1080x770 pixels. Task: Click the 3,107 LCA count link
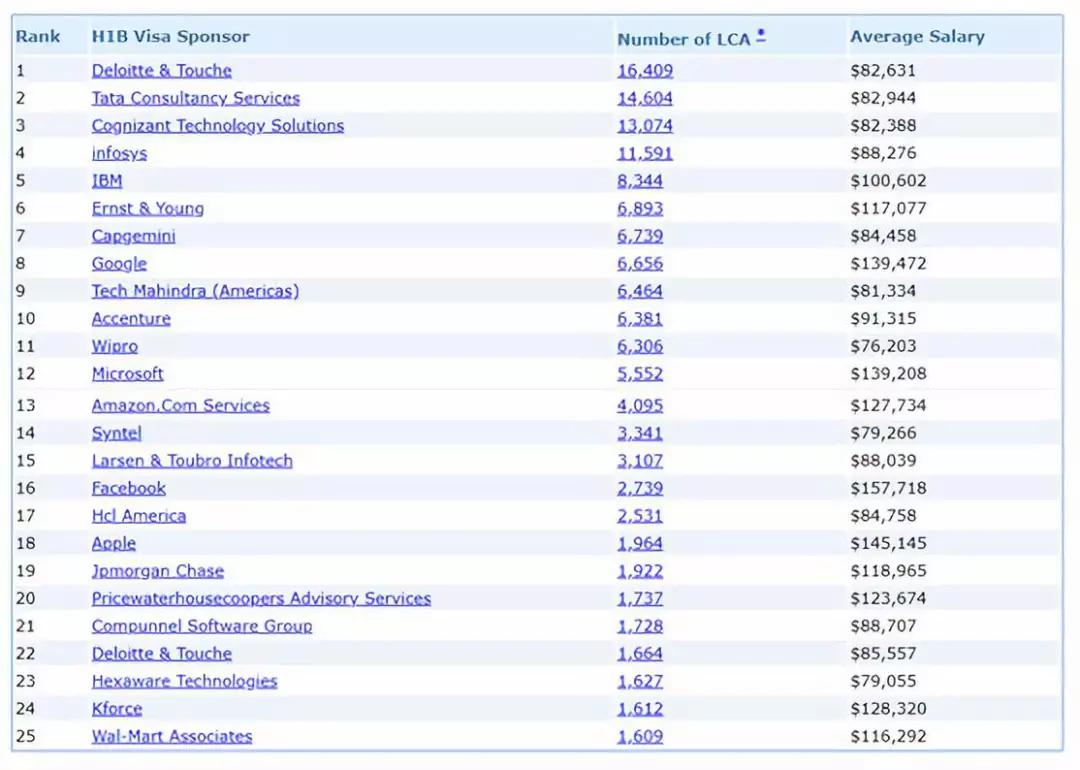pos(640,461)
